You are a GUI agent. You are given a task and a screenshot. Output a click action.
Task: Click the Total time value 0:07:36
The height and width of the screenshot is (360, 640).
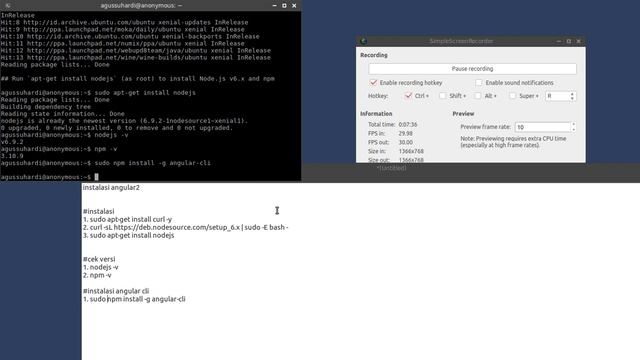click(x=408, y=124)
